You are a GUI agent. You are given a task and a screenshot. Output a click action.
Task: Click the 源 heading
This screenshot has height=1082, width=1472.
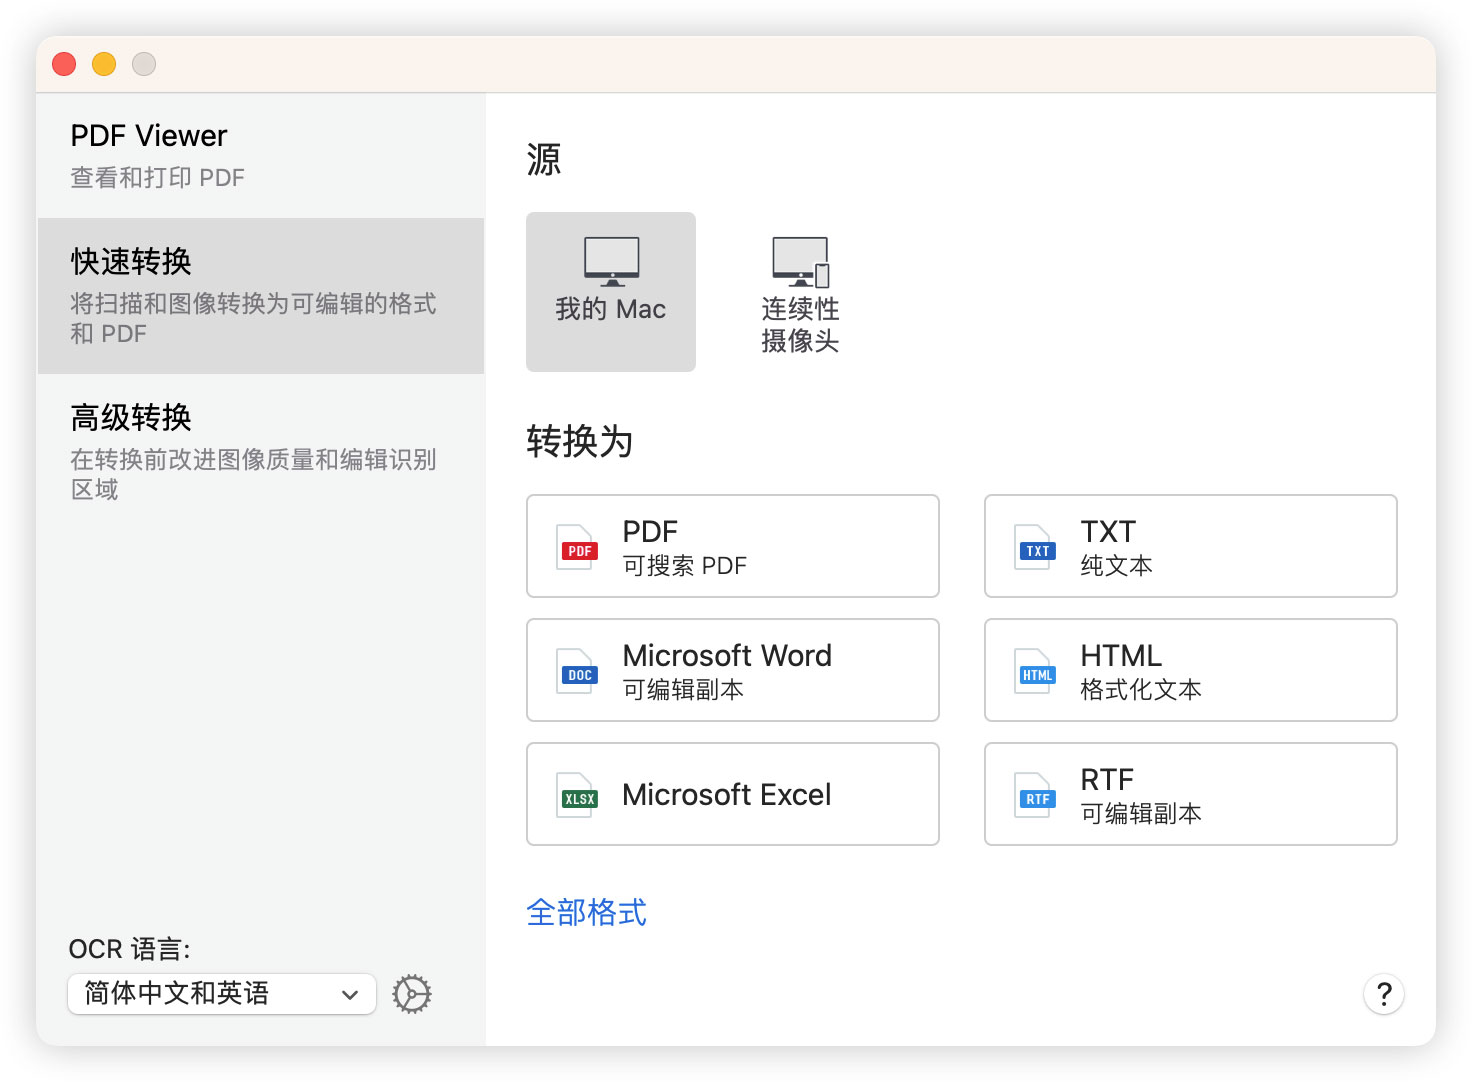pos(544,159)
